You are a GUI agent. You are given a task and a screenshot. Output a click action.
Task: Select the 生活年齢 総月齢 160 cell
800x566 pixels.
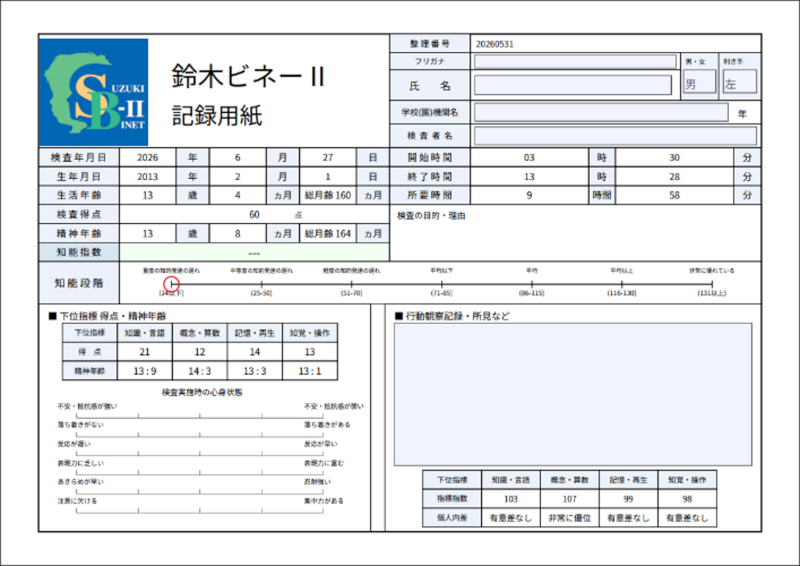(328, 195)
